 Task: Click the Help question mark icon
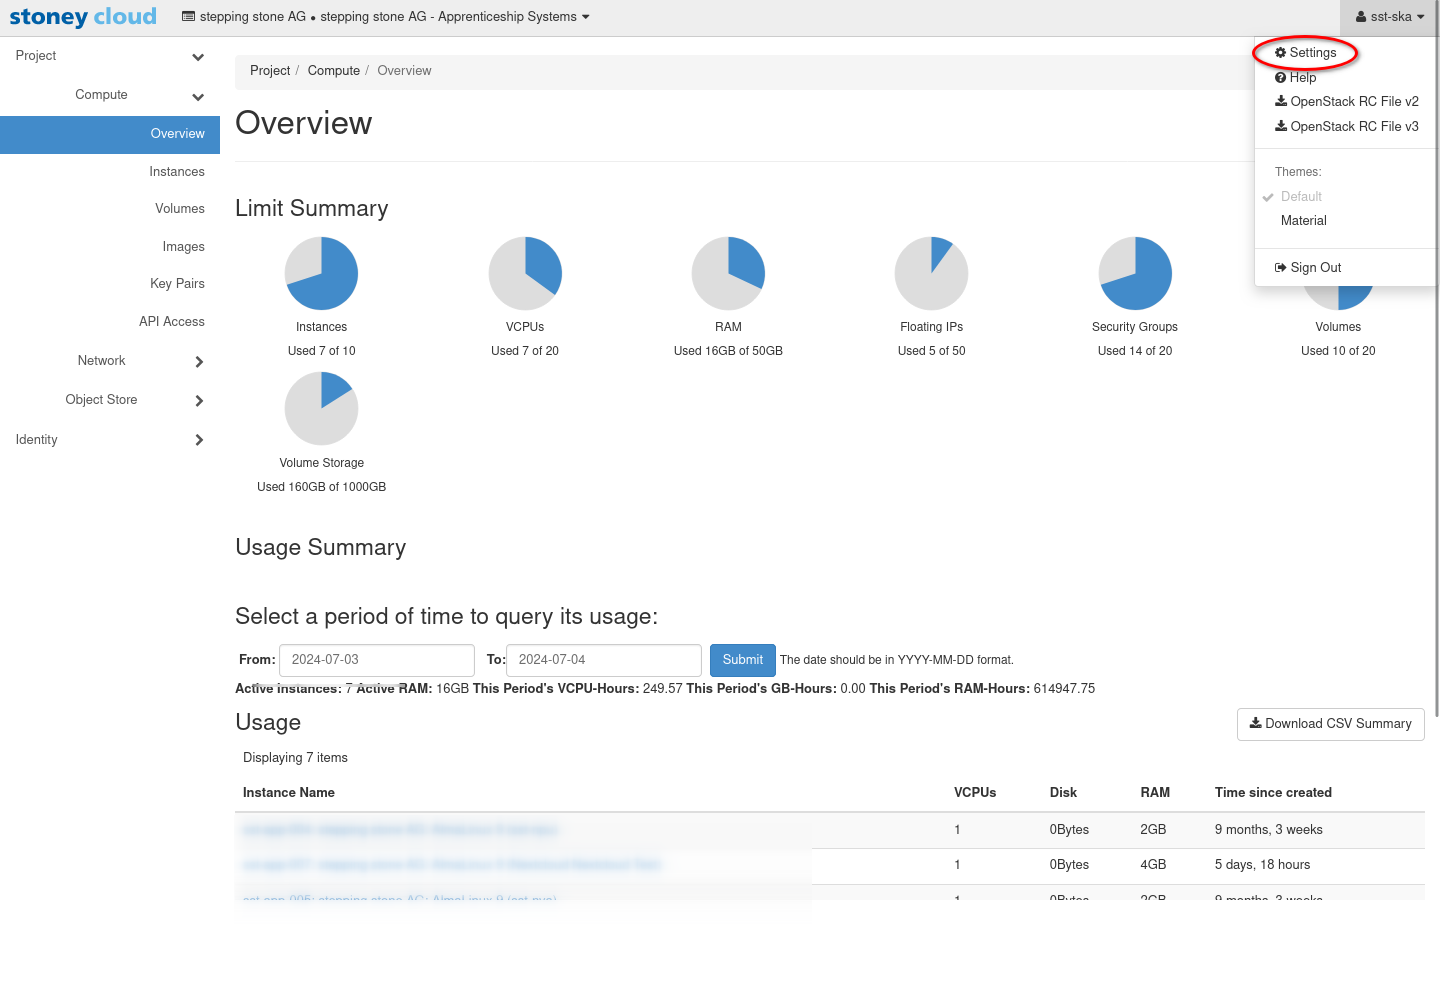click(x=1280, y=78)
